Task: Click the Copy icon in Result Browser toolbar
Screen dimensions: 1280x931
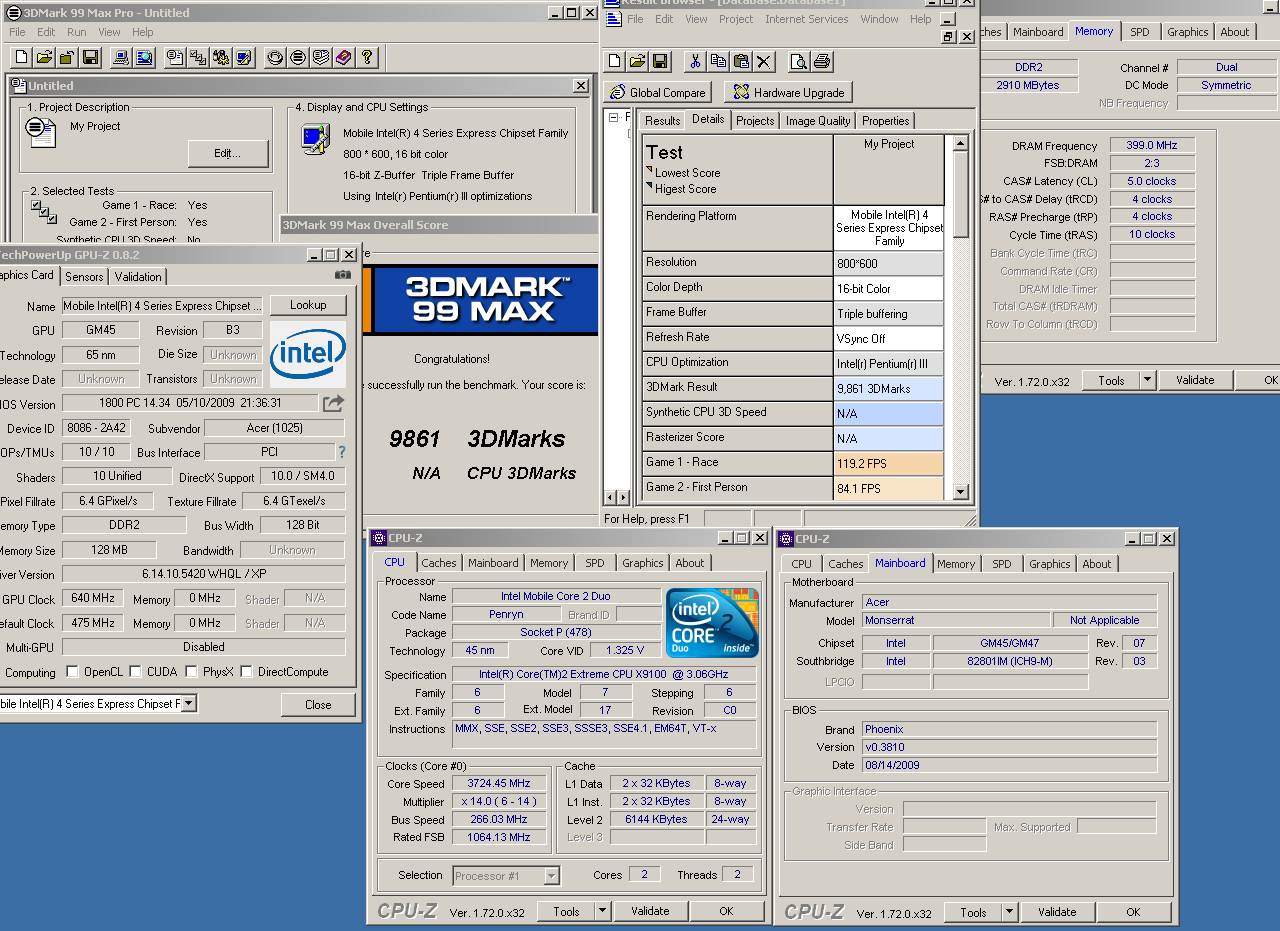Action: 718,62
